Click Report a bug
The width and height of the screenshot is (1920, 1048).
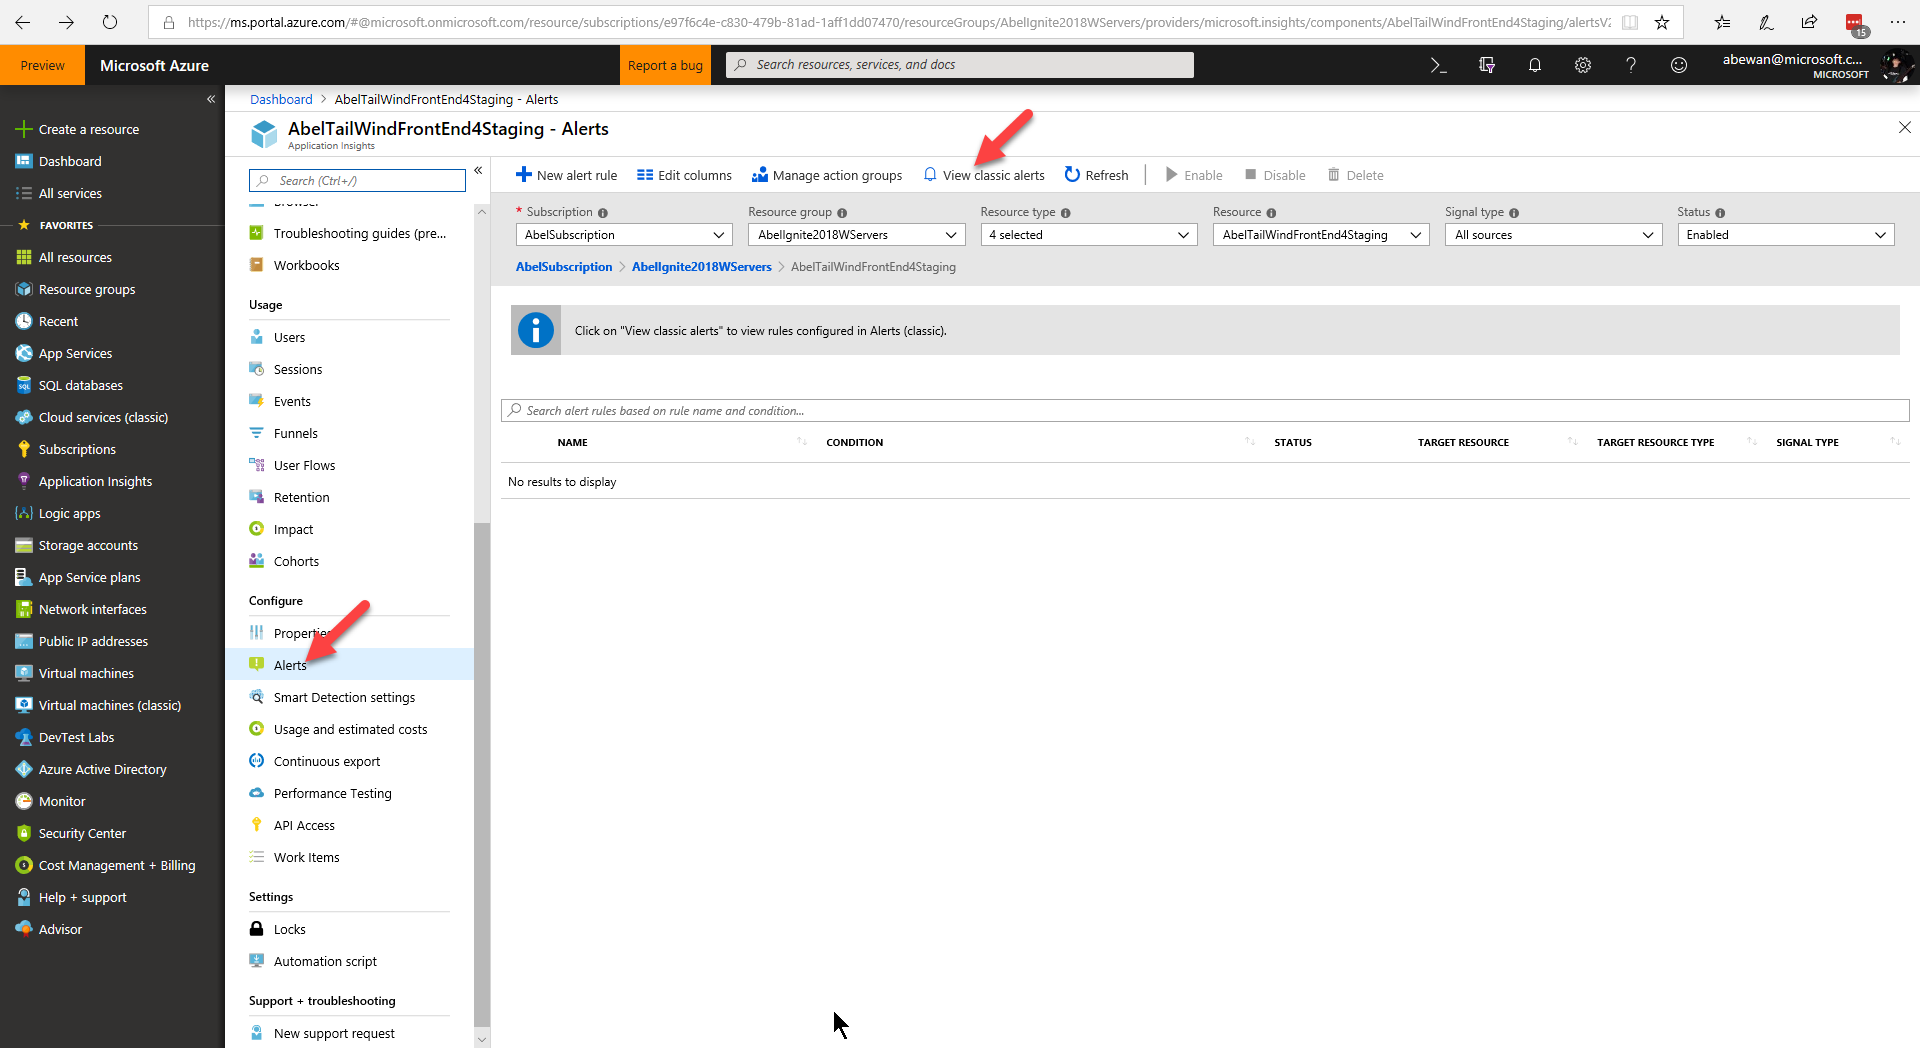665,65
